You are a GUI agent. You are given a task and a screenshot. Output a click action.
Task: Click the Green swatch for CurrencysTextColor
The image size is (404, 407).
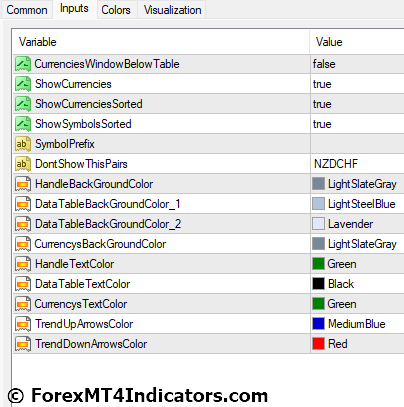[x=318, y=304]
